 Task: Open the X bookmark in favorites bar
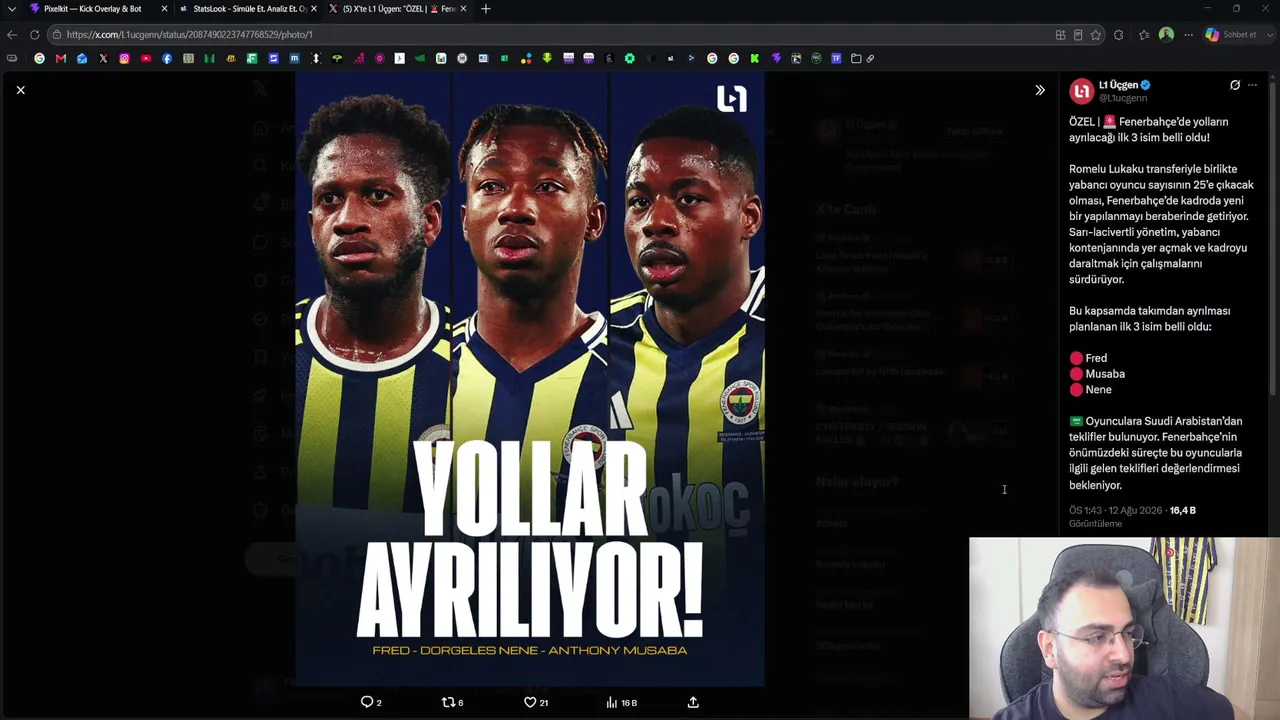pyautogui.click(x=103, y=58)
